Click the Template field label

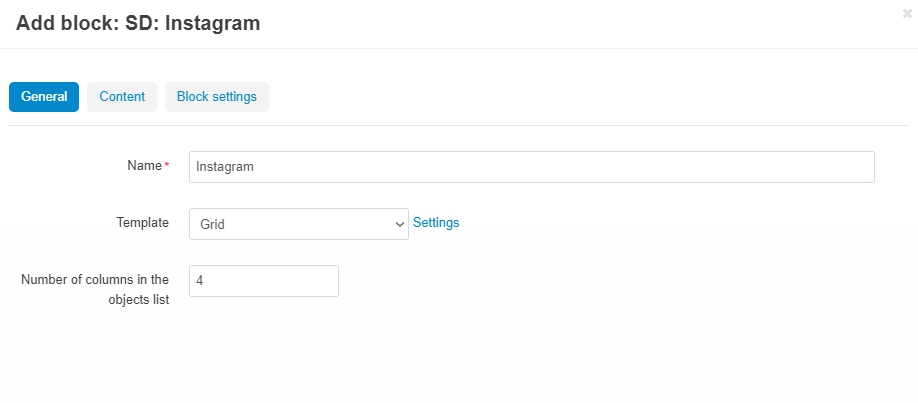point(143,223)
